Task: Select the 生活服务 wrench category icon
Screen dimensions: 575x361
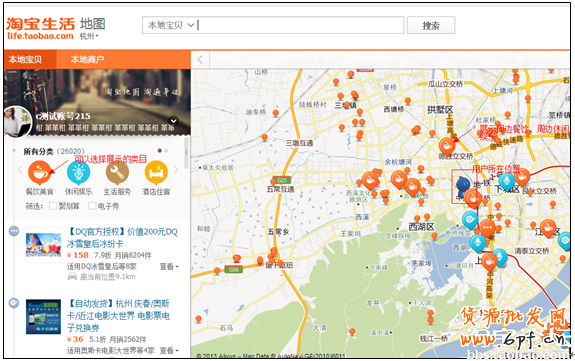Action: (x=117, y=172)
